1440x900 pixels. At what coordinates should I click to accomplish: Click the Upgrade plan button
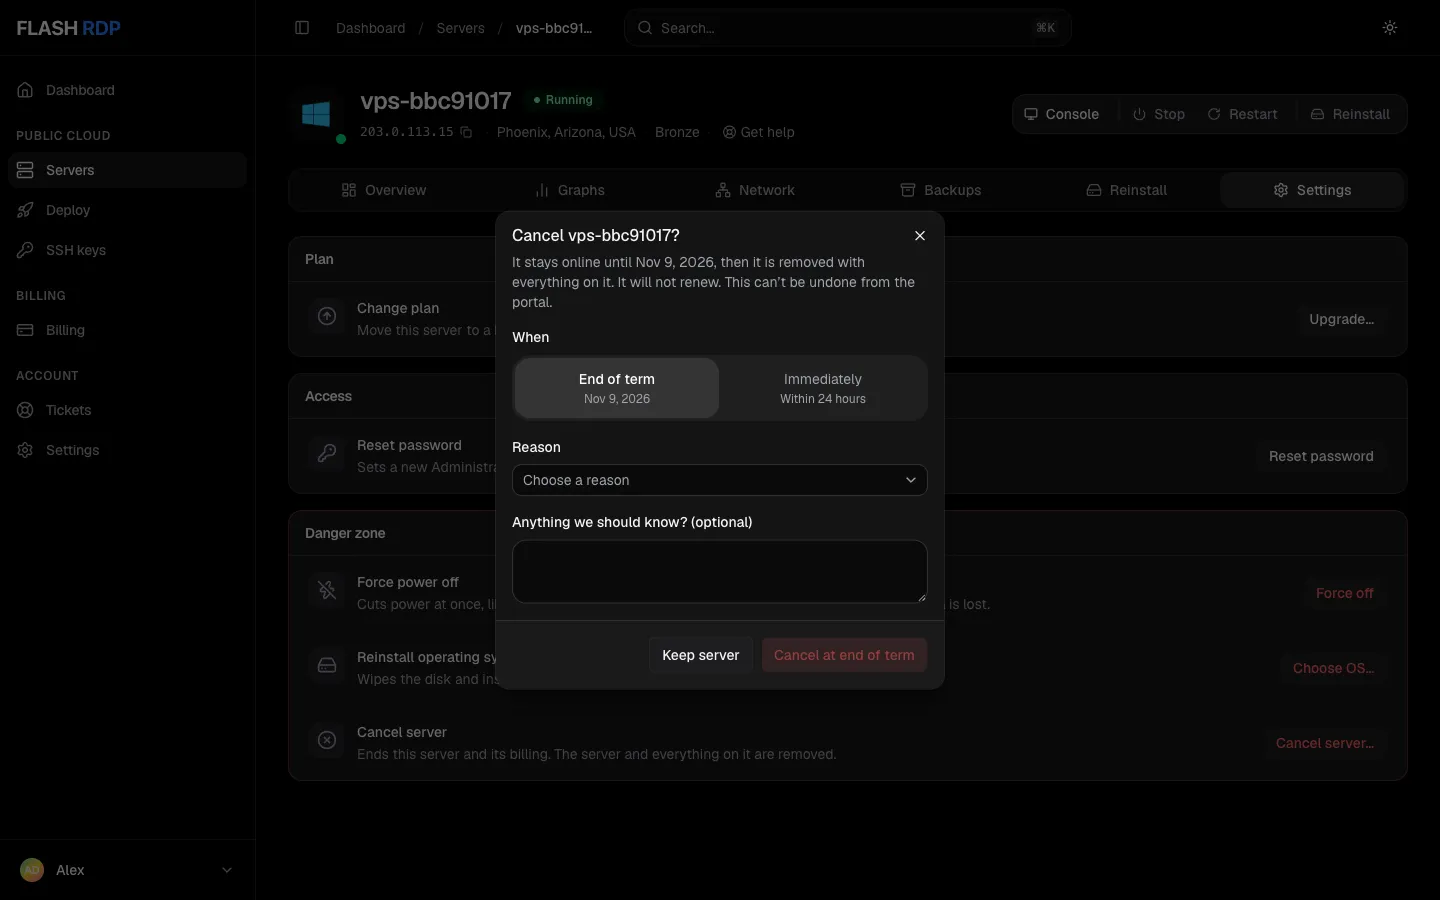1341,319
